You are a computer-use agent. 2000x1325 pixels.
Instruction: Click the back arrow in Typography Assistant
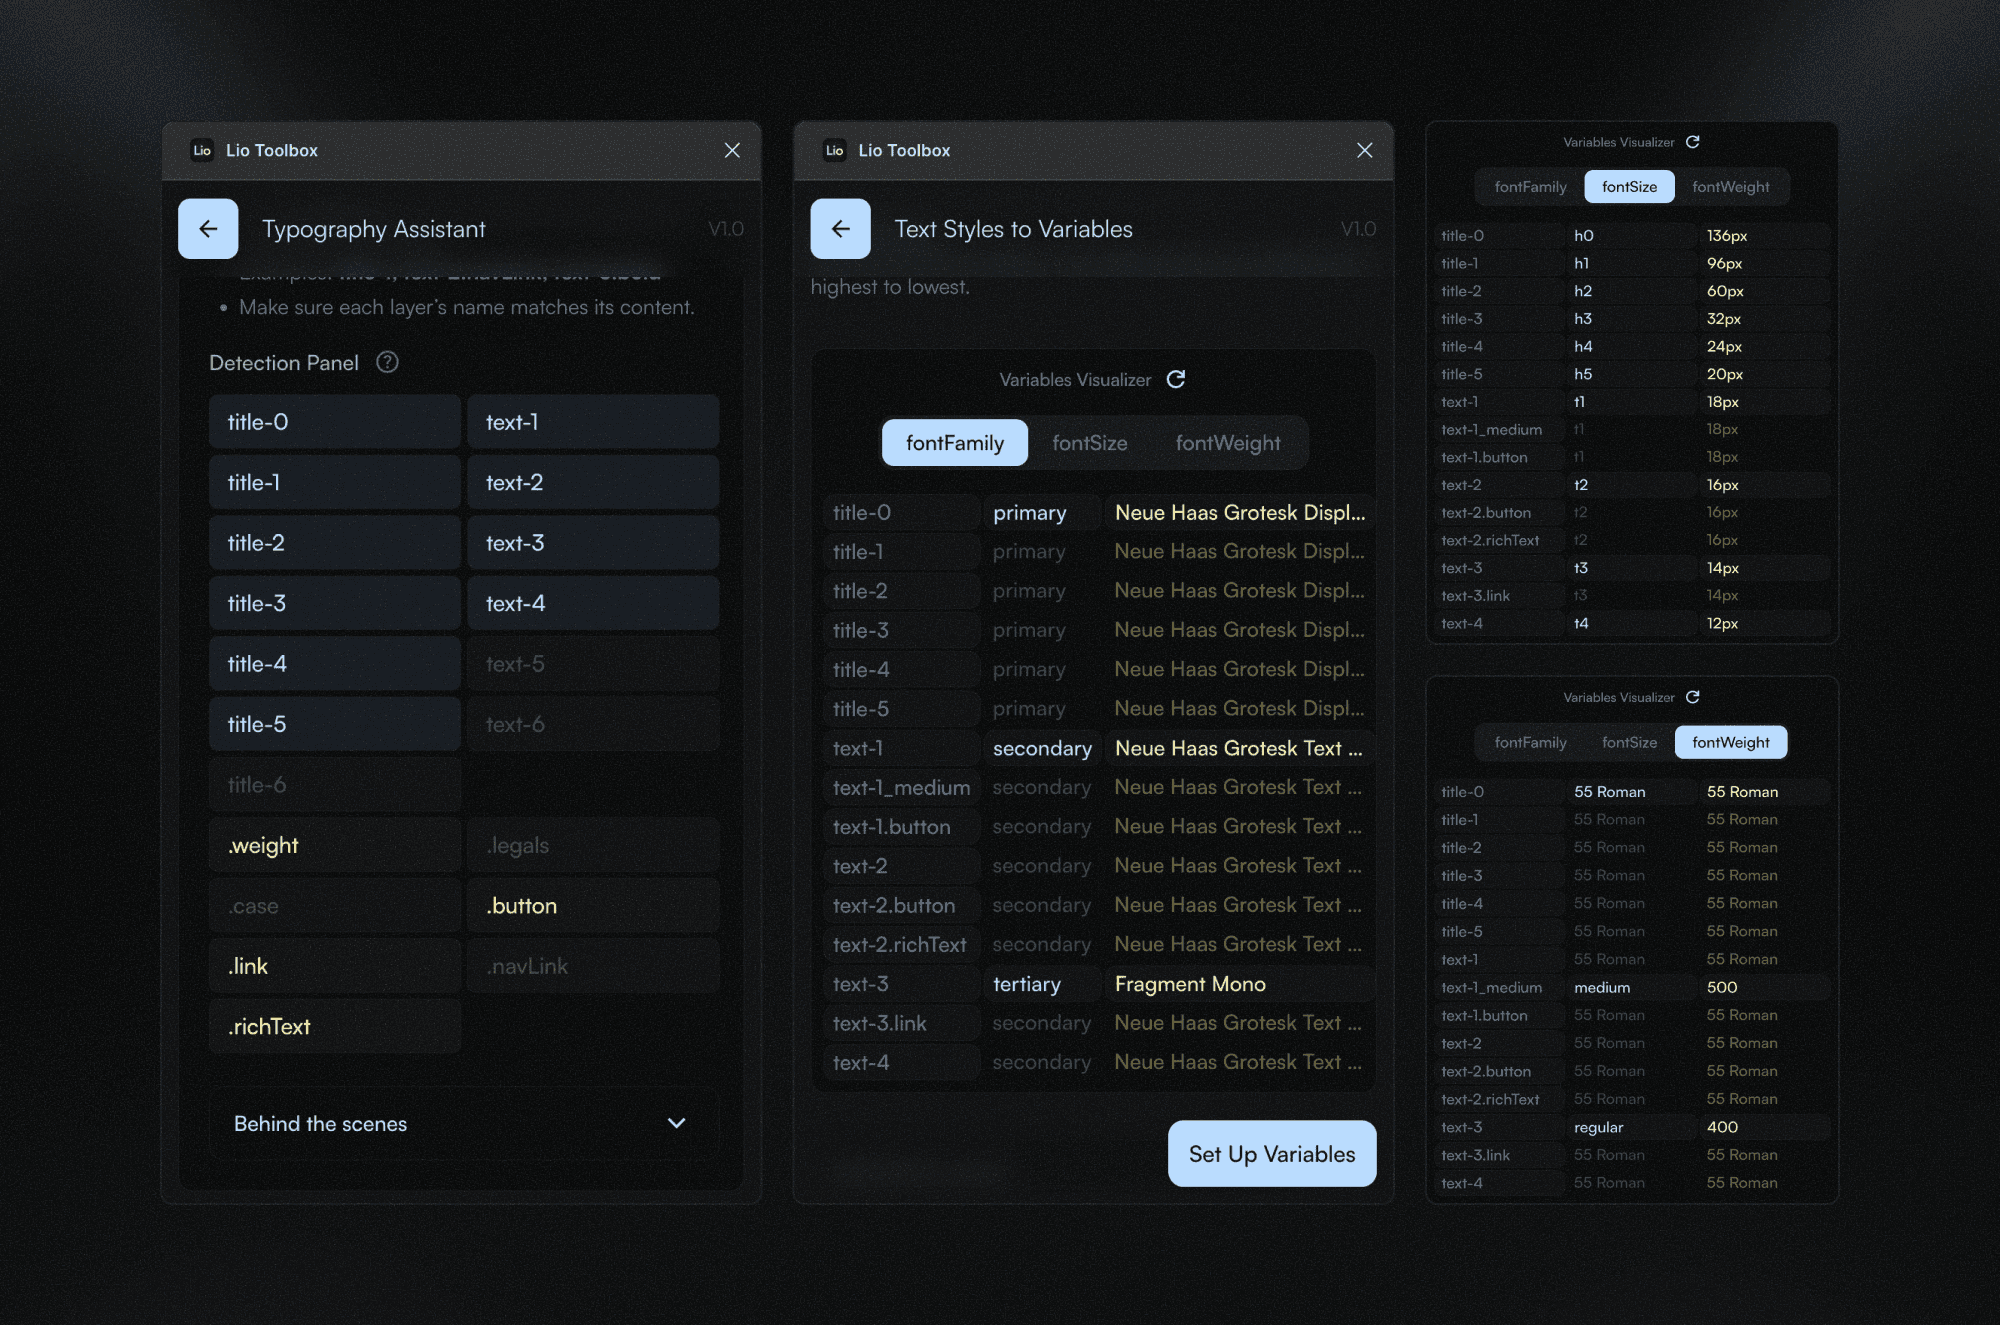207,228
